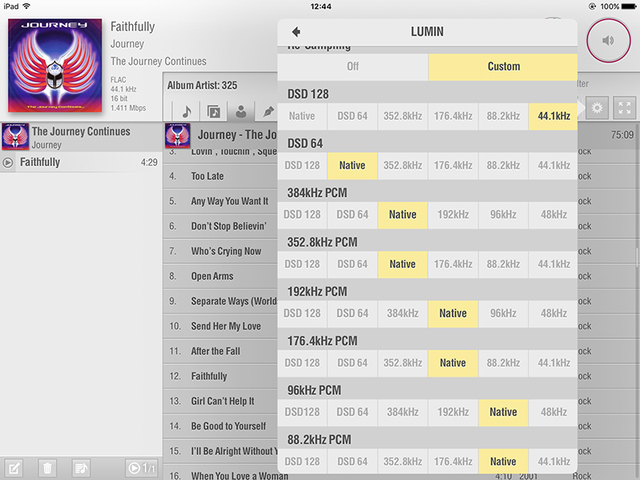The height and width of the screenshot is (480, 640).
Task: Set DSD 128 output to DSD 64
Action: [x=352, y=116]
